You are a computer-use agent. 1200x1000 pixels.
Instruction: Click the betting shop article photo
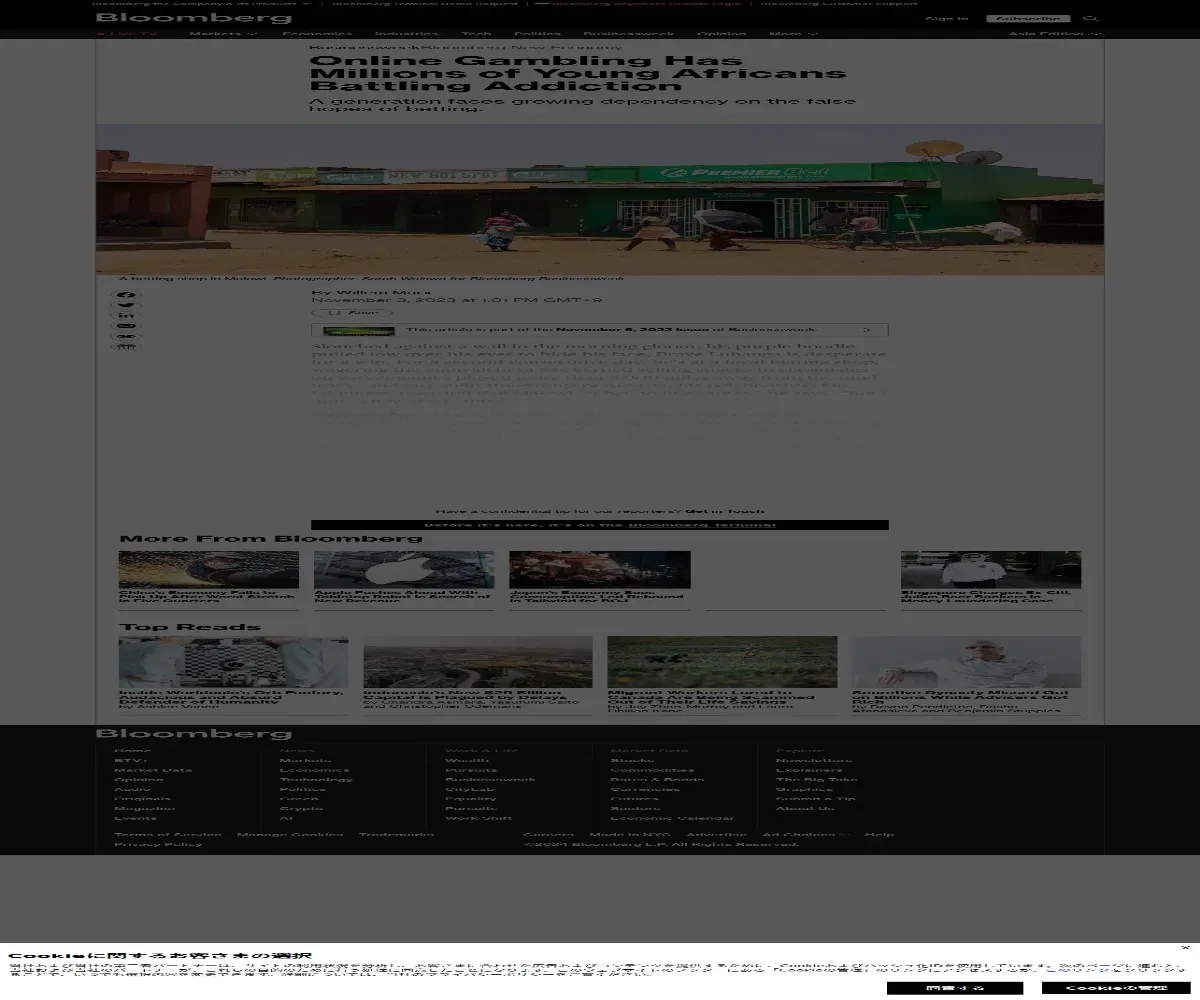click(x=600, y=199)
